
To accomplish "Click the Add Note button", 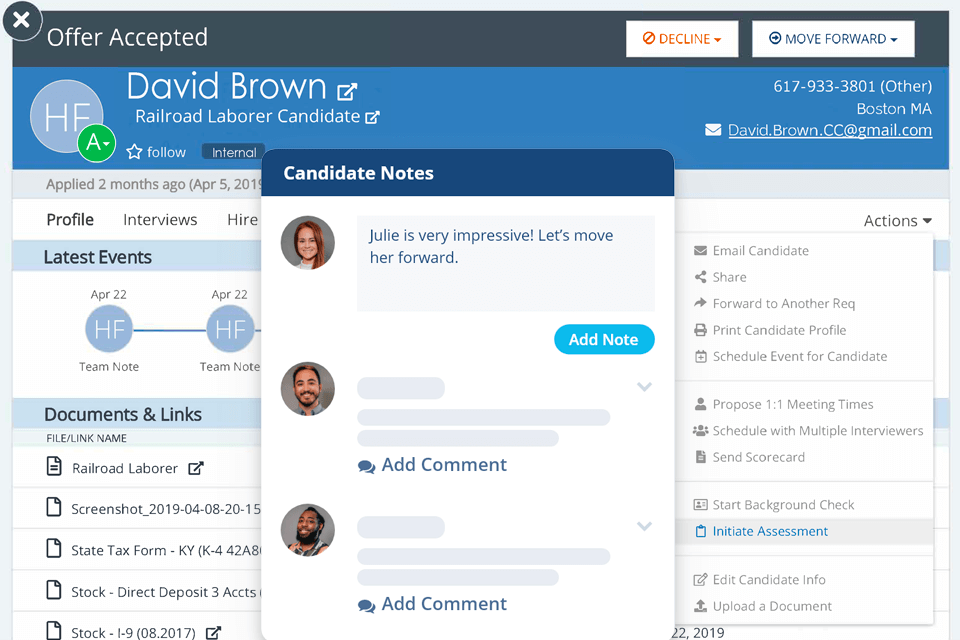I will [604, 339].
